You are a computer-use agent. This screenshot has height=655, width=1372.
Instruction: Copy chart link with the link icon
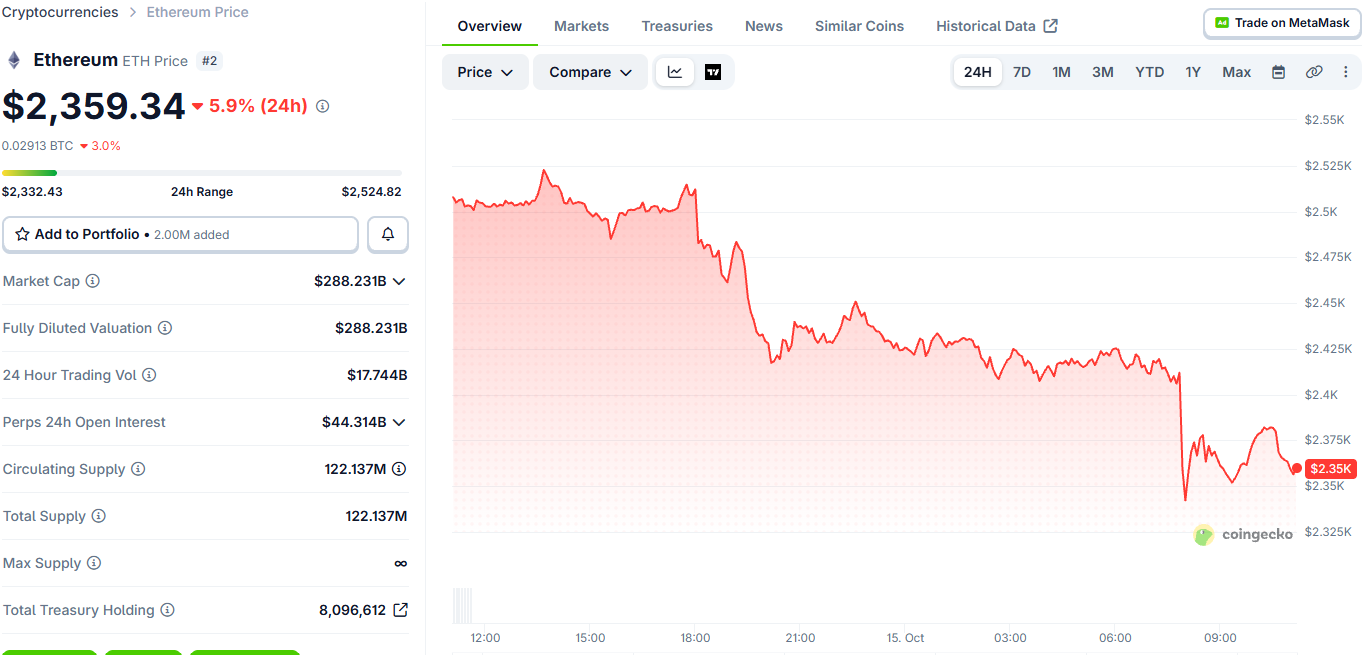point(1314,72)
